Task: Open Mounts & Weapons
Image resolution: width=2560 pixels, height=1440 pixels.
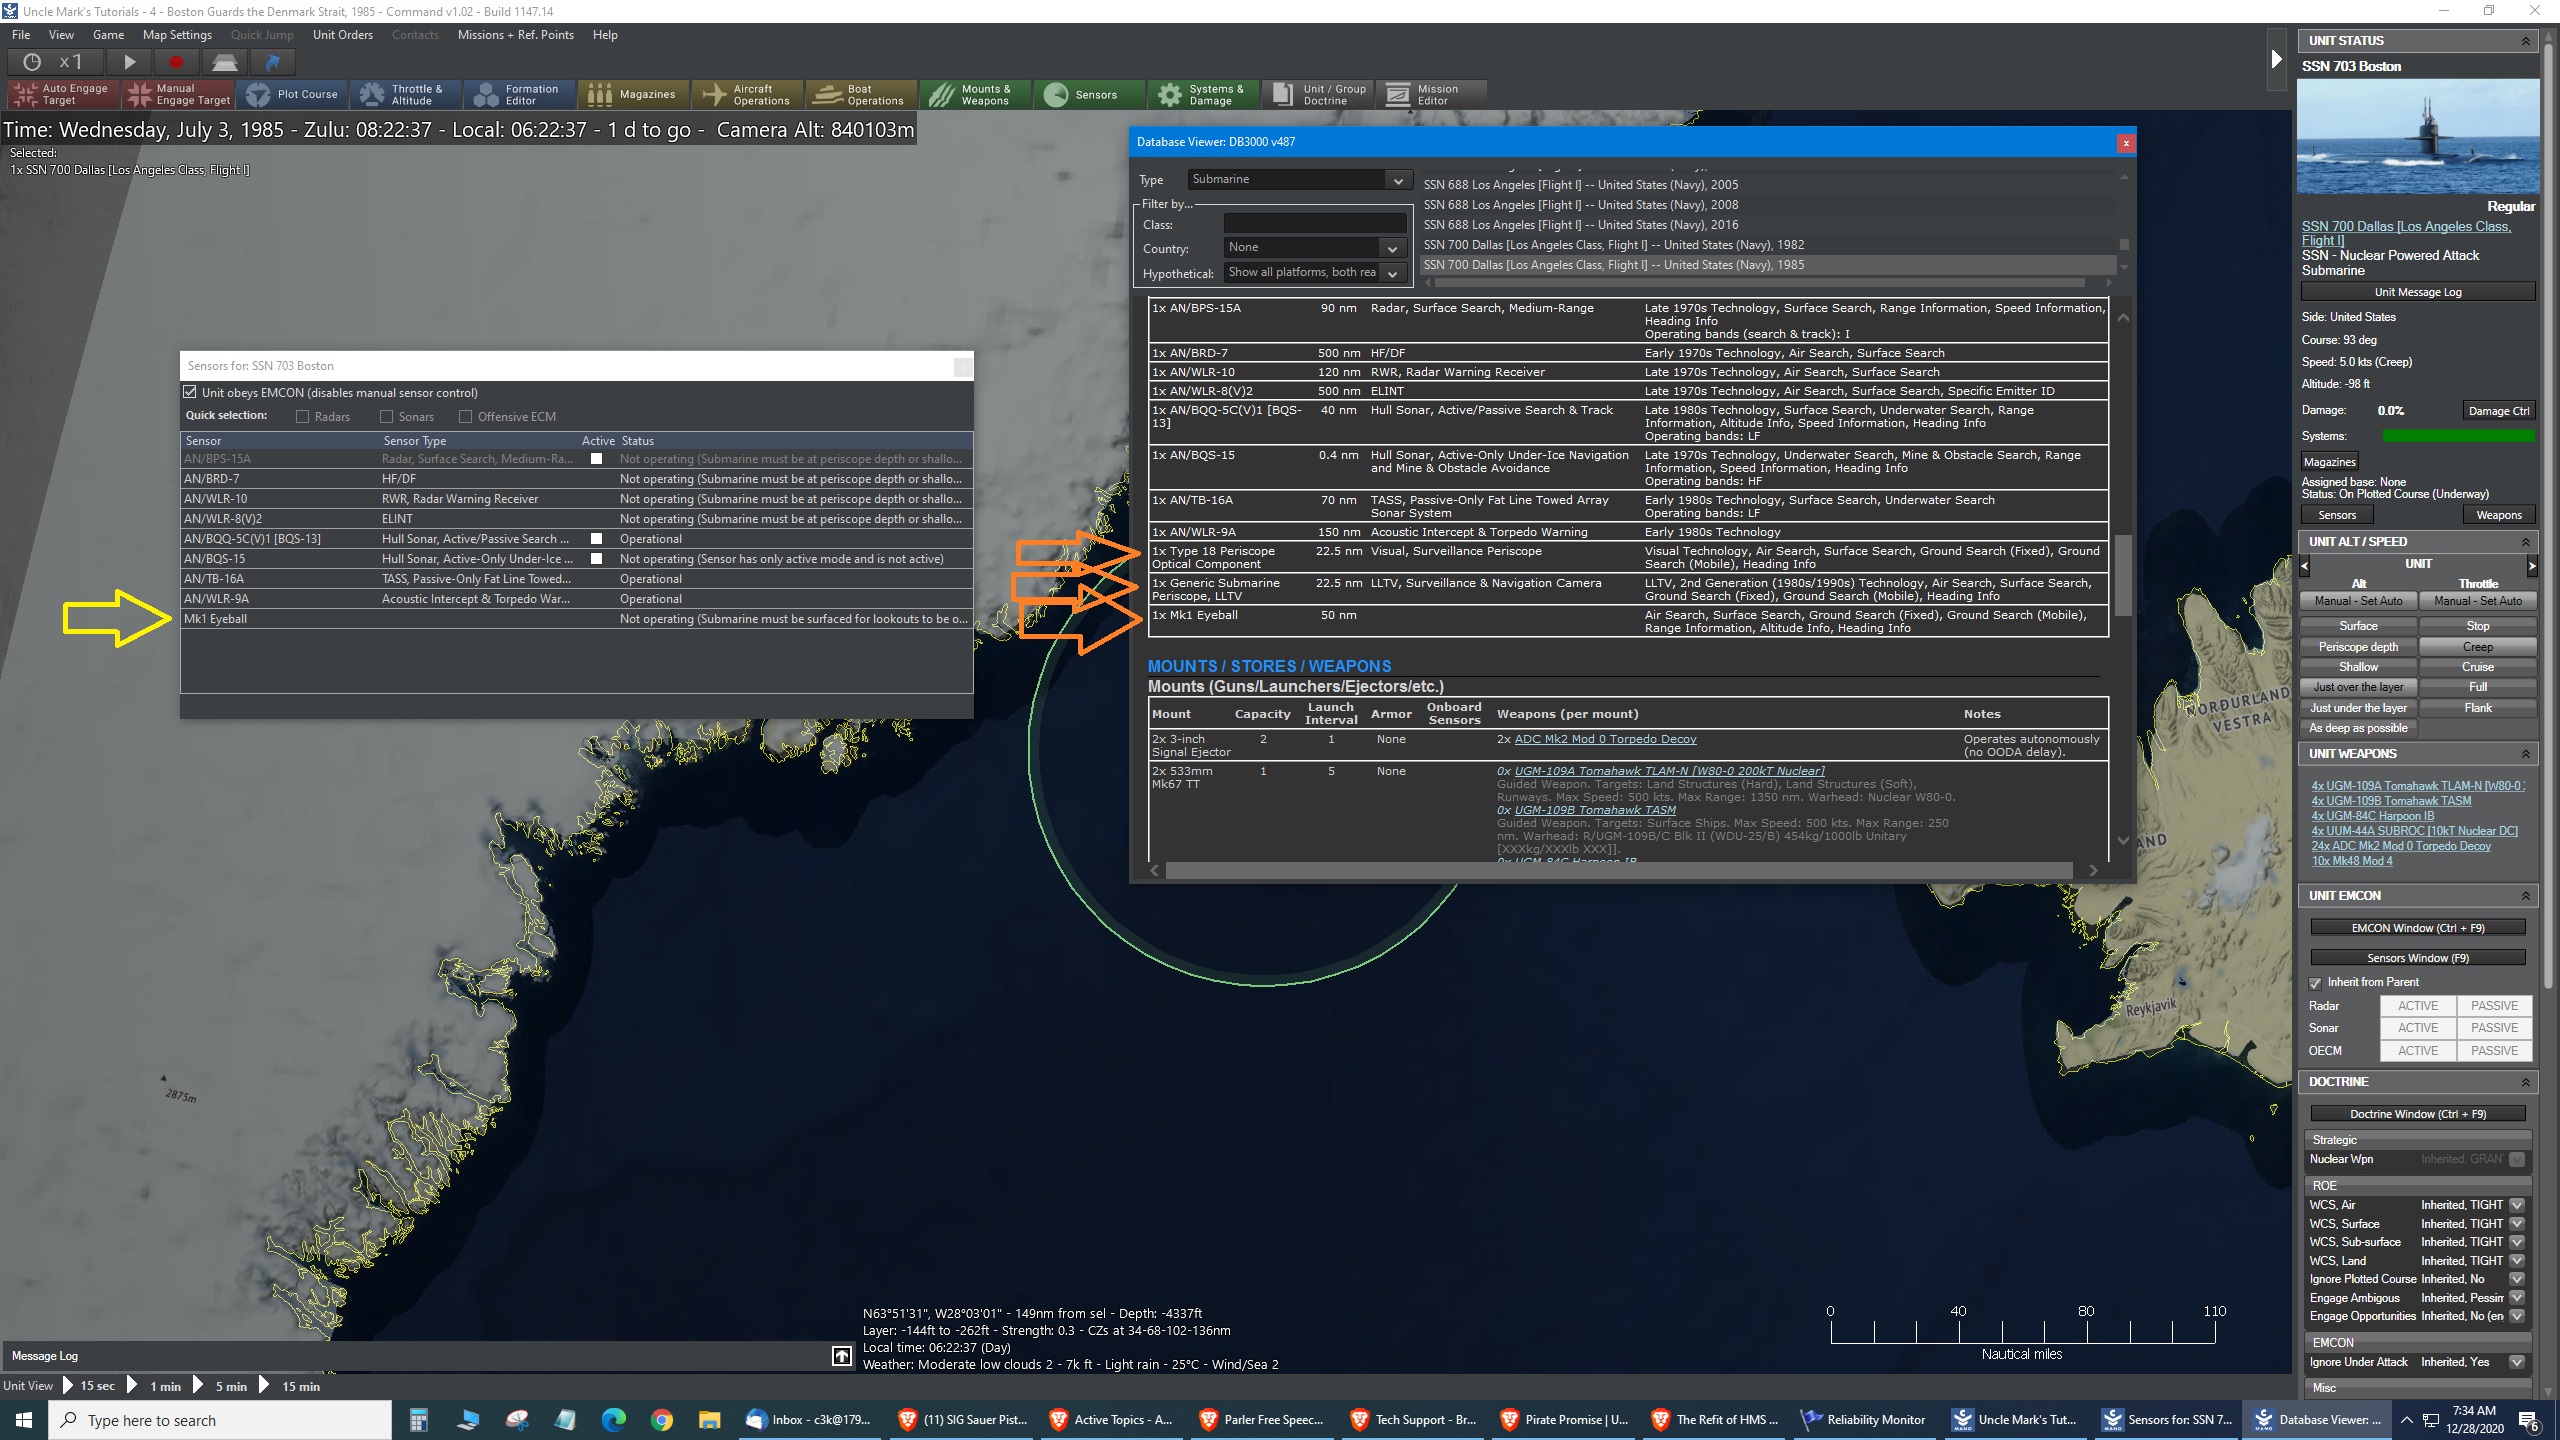Action: click(x=976, y=94)
